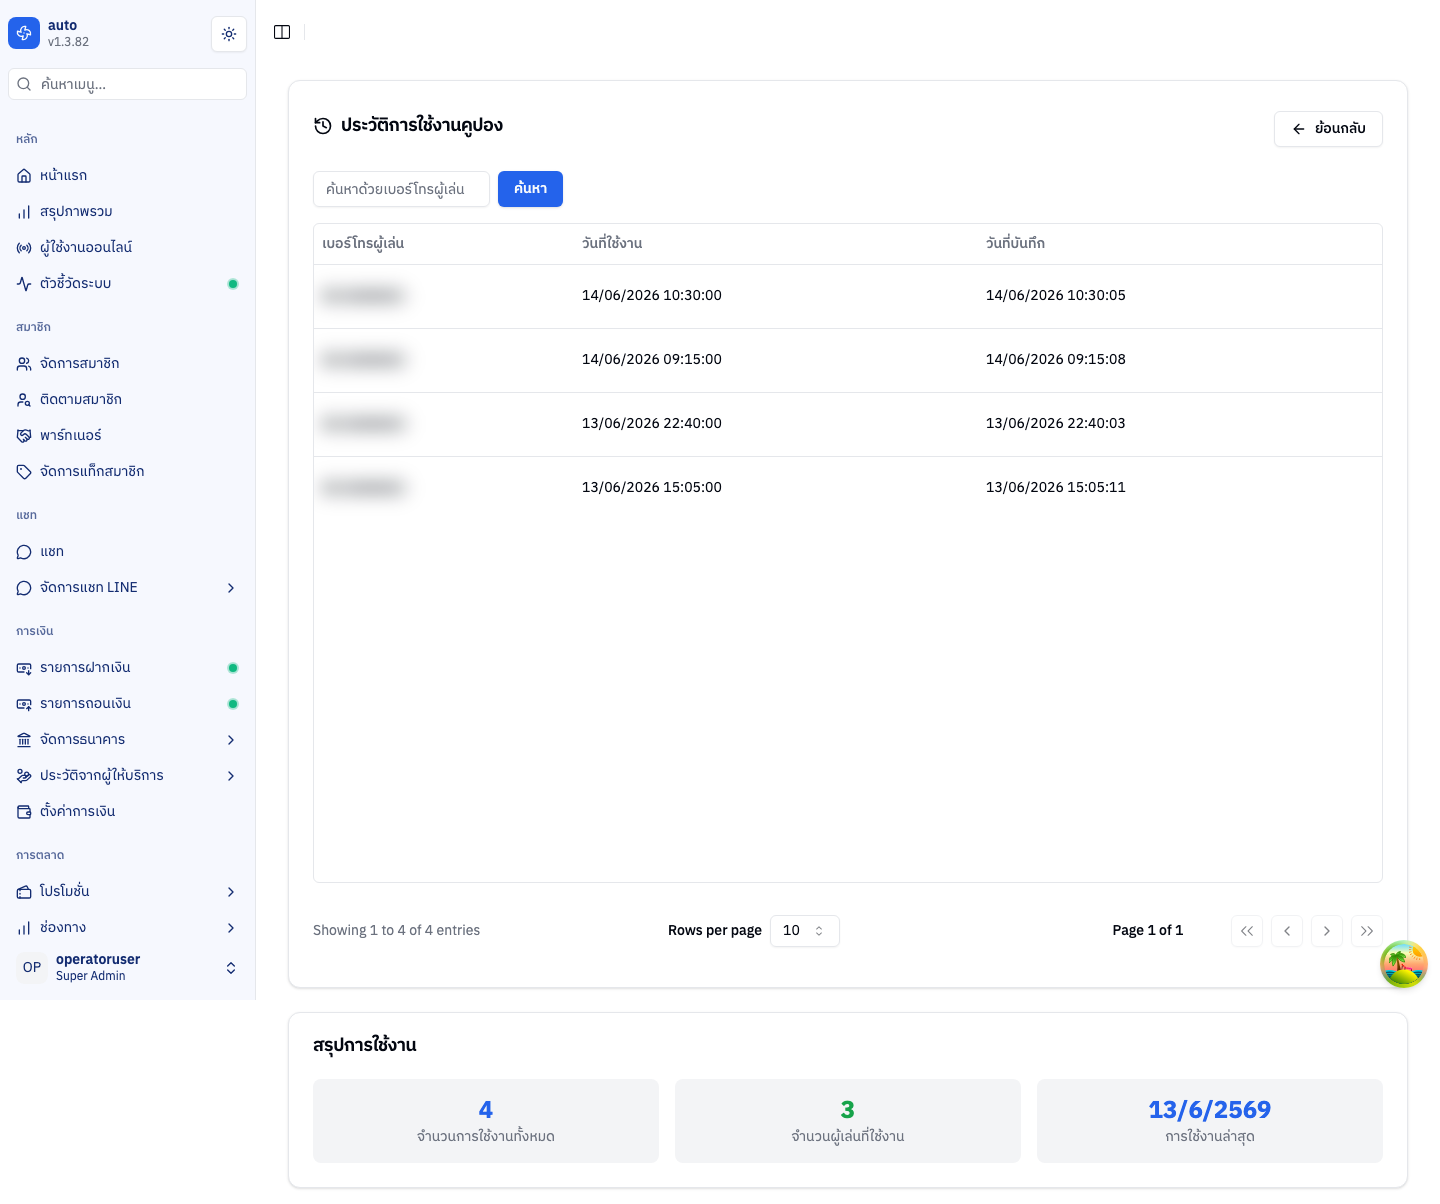The width and height of the screenshot is (1440, 1204).
Task: Go to next page of table
Action: (x=1327, y=931)
